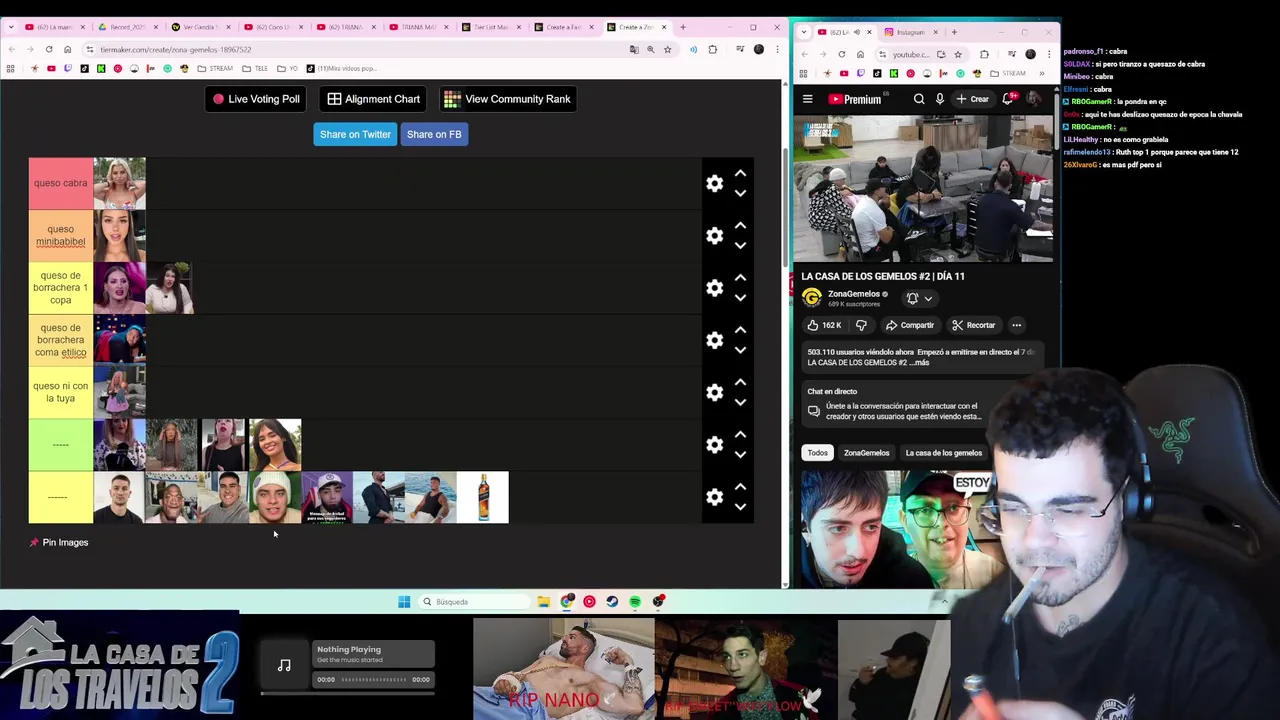The height and width of the screenshot is (720, 1280).
Task: Dislike the YouTube video
Action: click(x=861, y=325)
